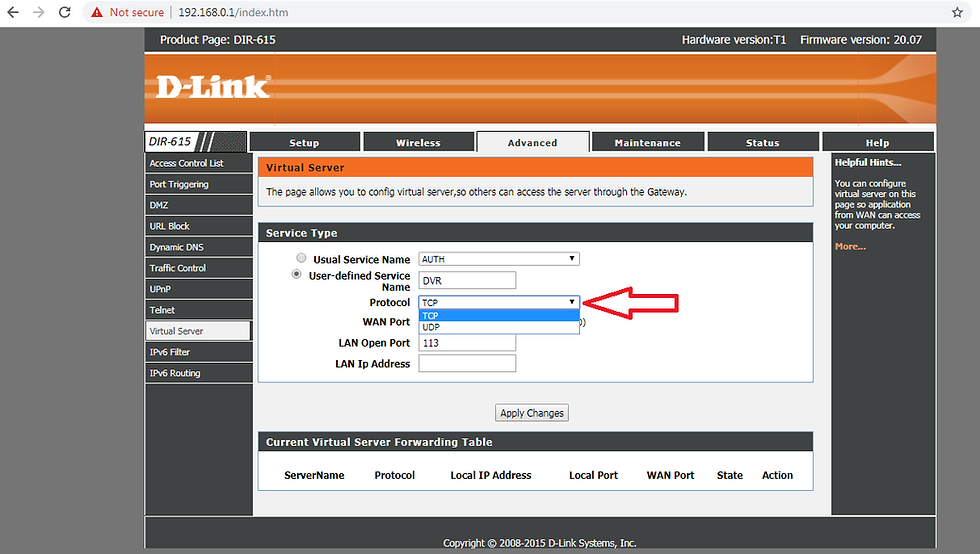Collapse the Protocol TCP dropdown
Screen dimensions: 980x554
click(499, 302)
